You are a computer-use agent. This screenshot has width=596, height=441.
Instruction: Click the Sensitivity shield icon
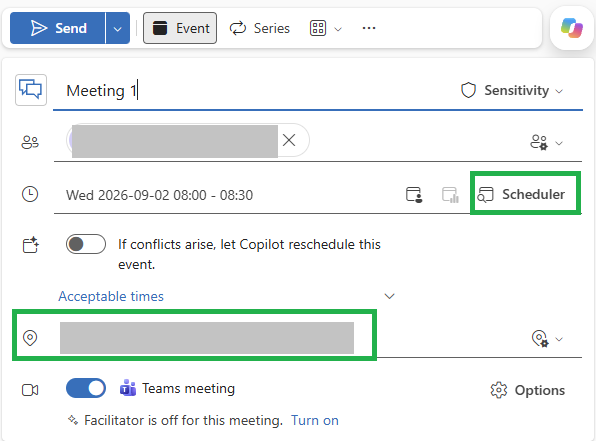[468, 90]
